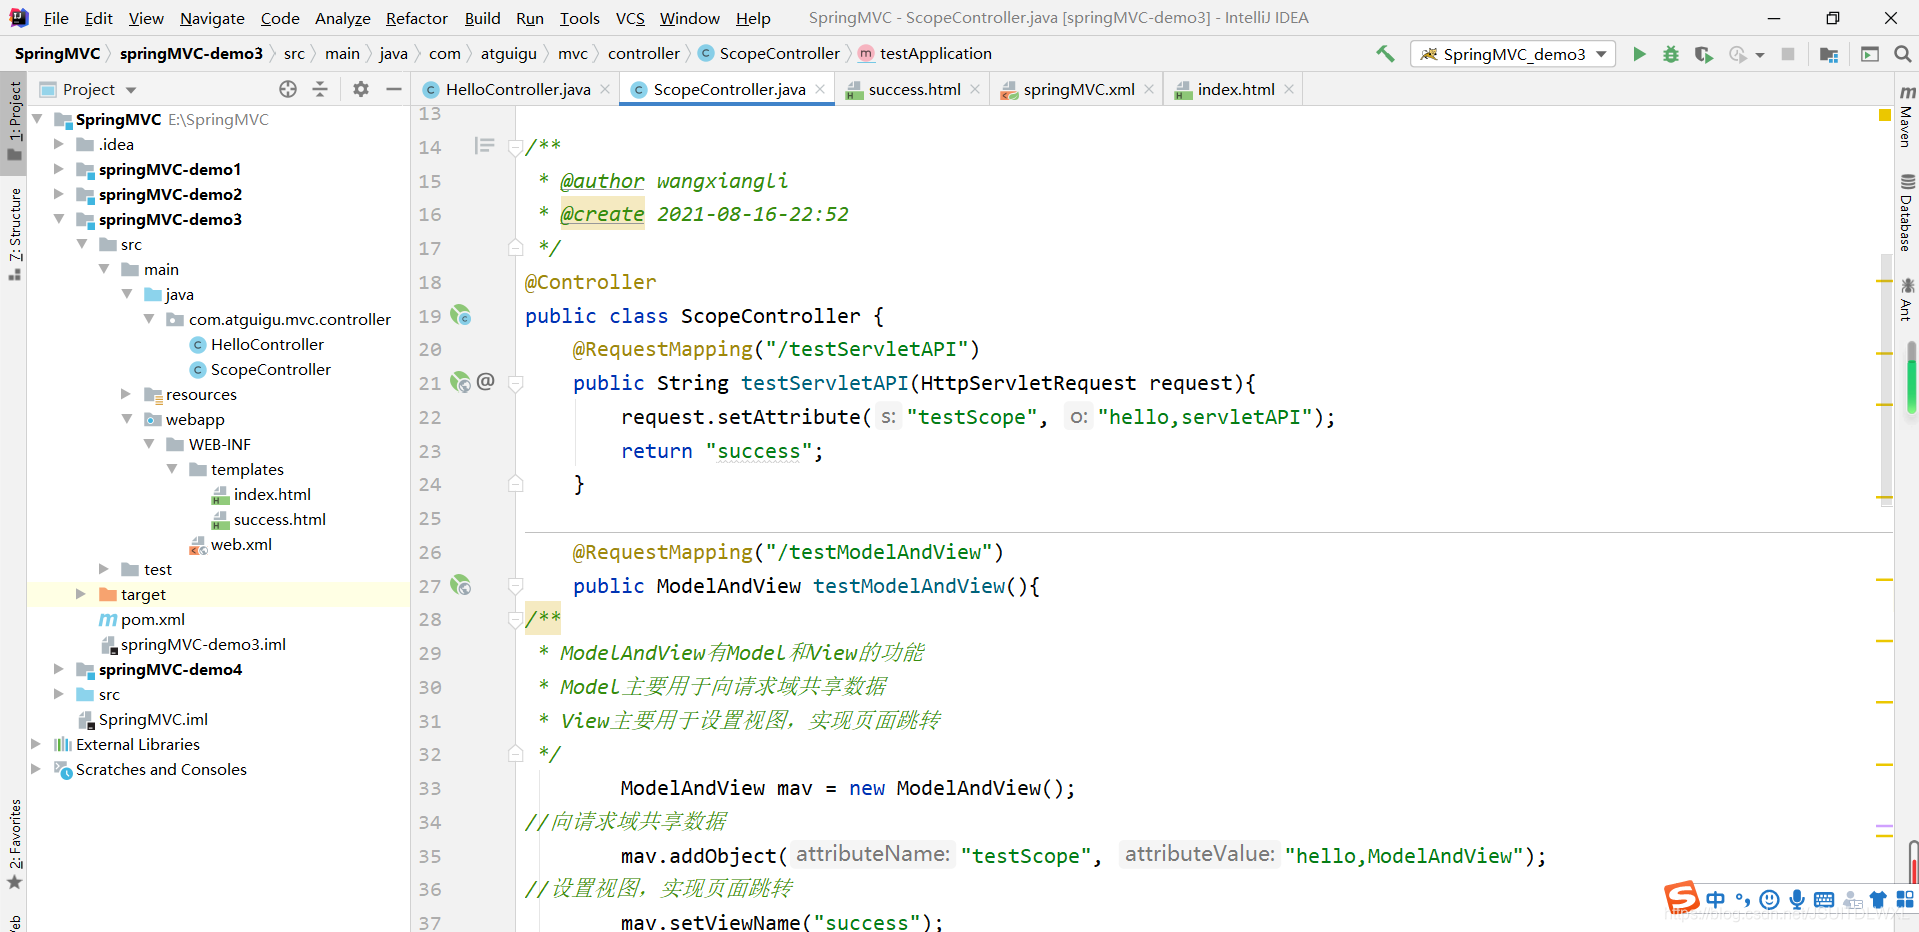1919x932 pixels.
Task: Click testApplication in the breadcrumb bar
Action: (x=935, y=54)
